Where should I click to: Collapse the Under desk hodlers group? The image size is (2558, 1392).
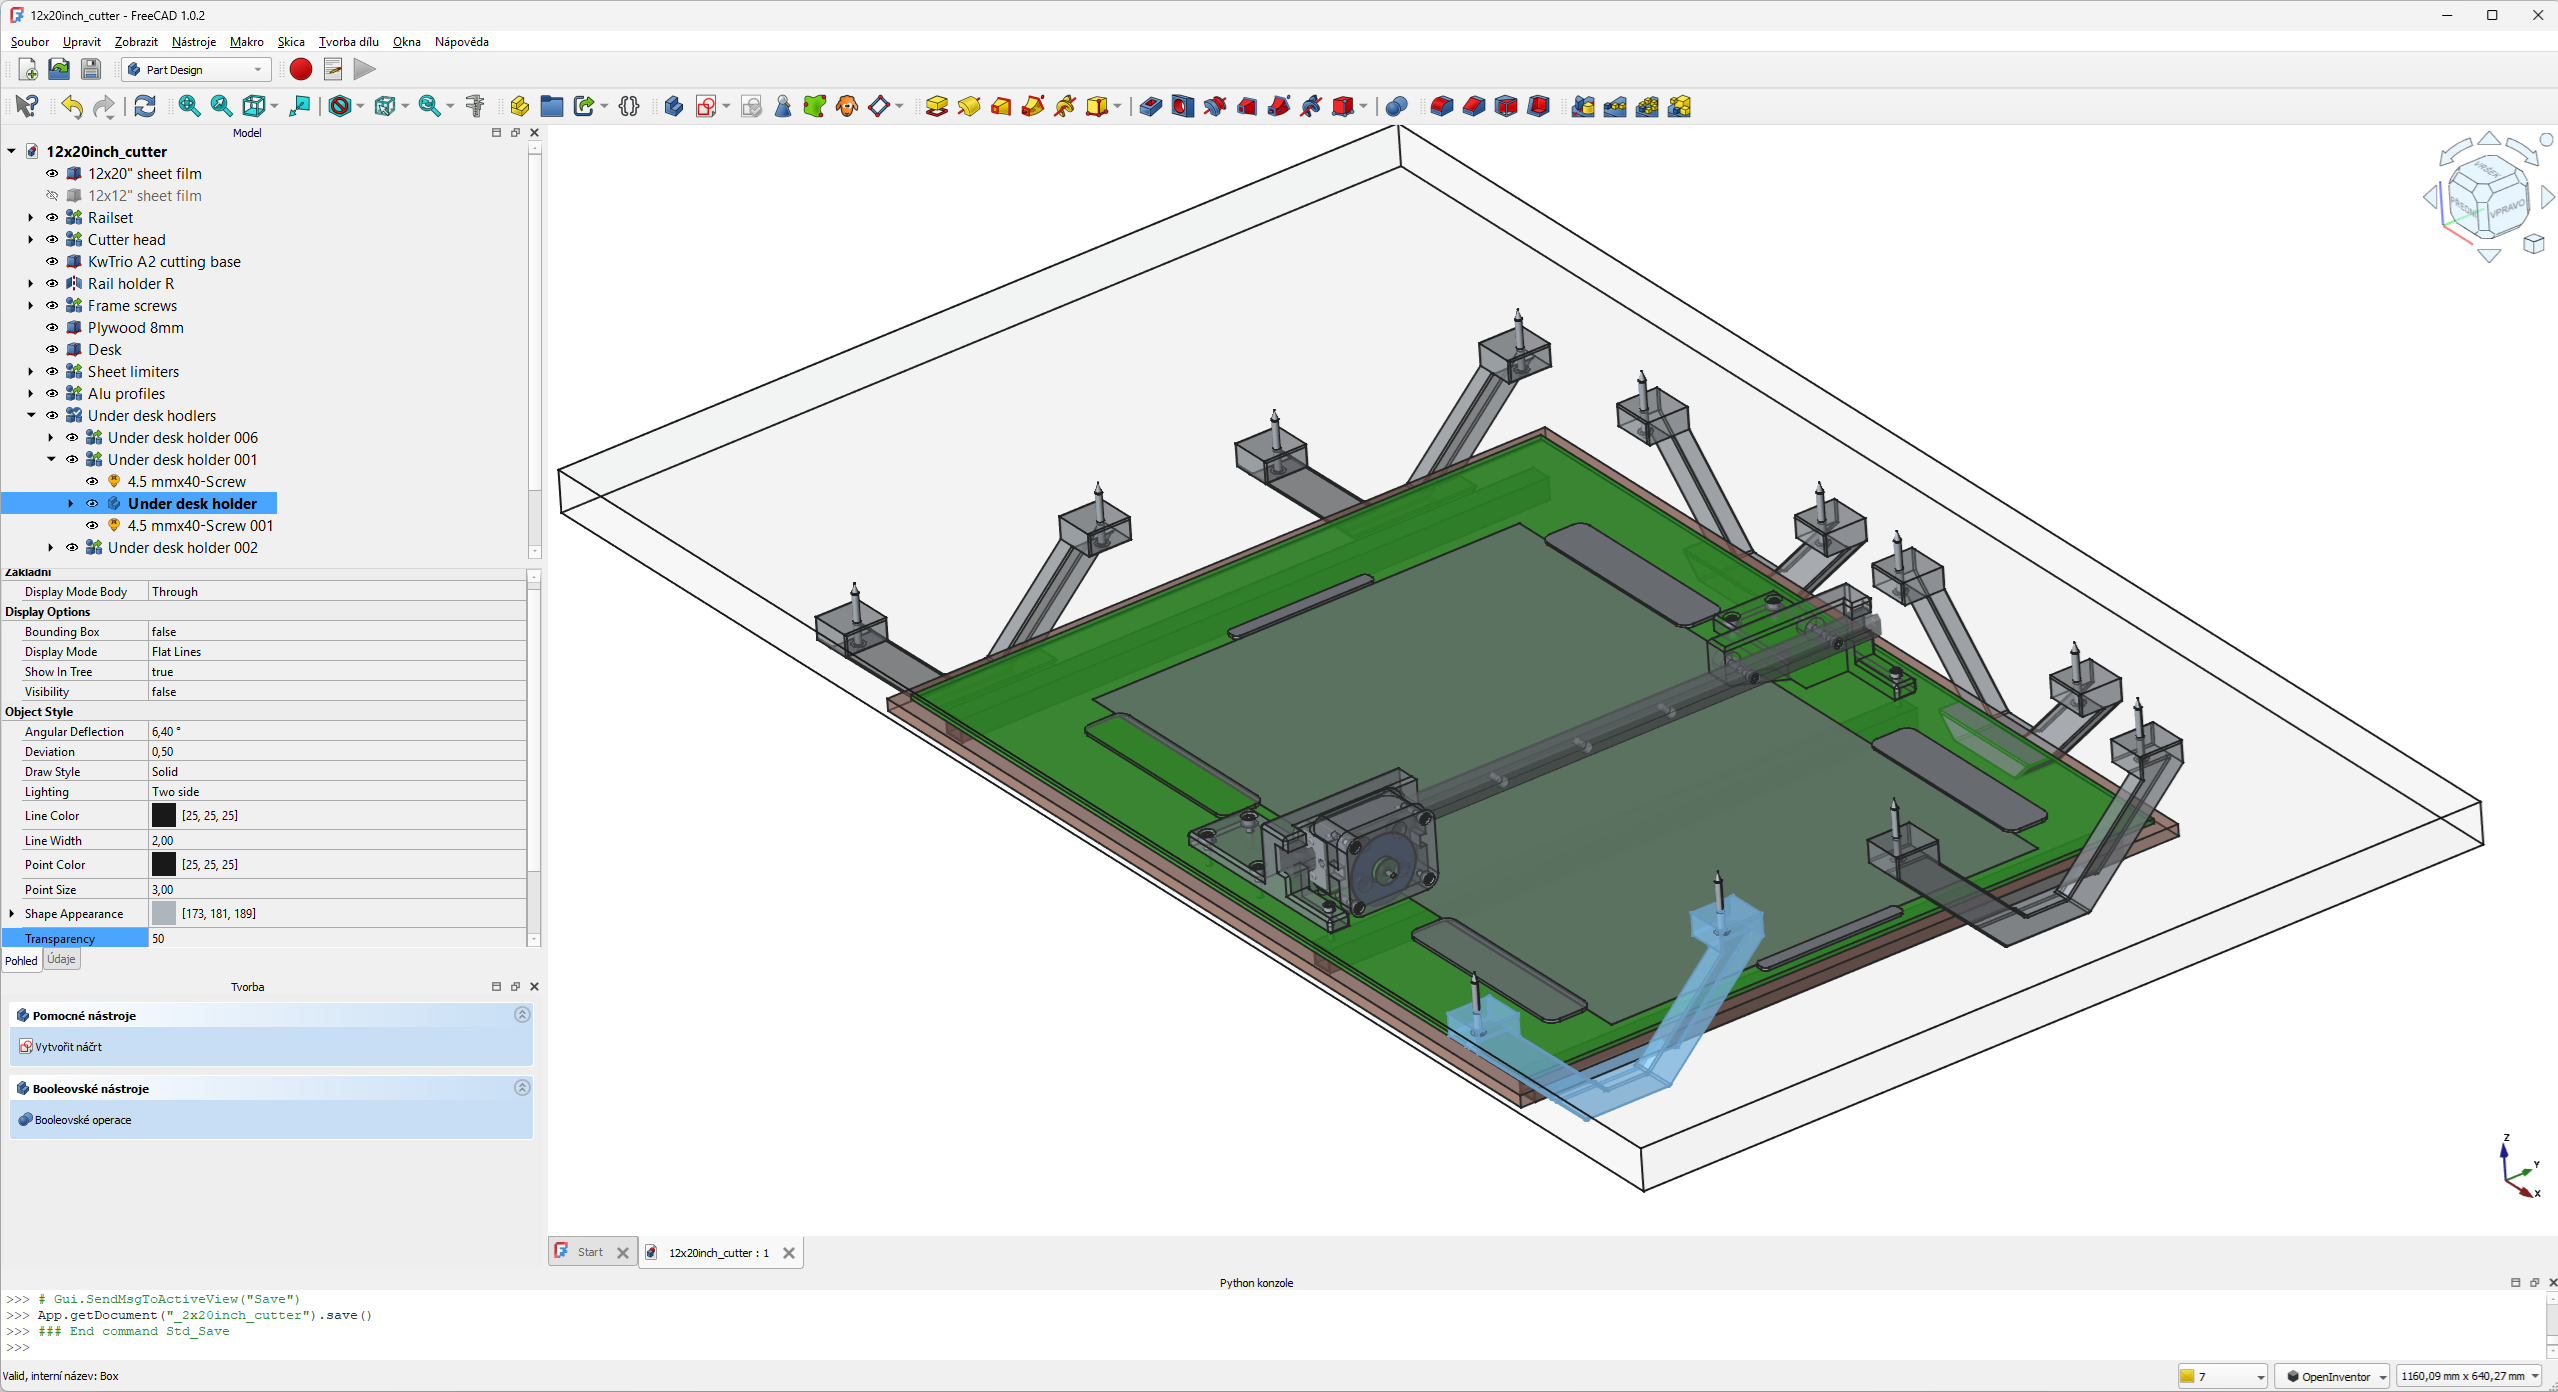pyautogui.click(x=31, y=416)
